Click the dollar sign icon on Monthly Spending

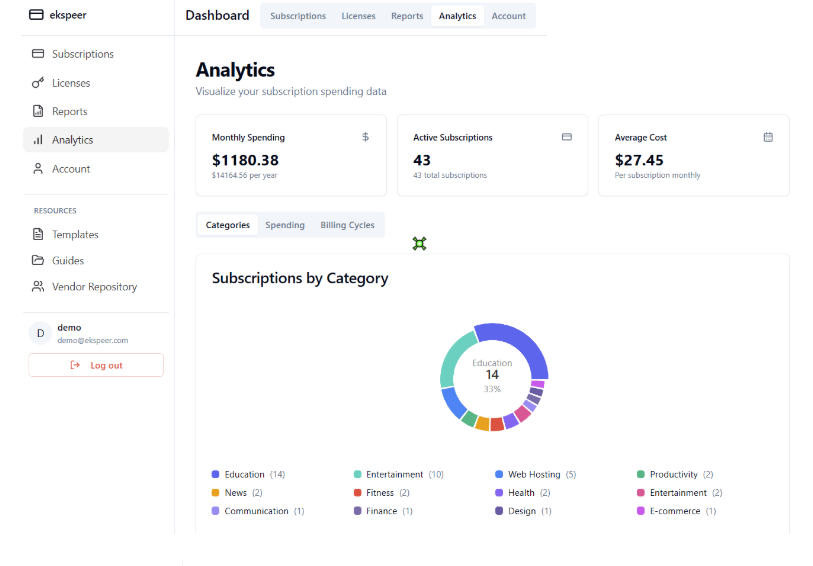(365, 137)
